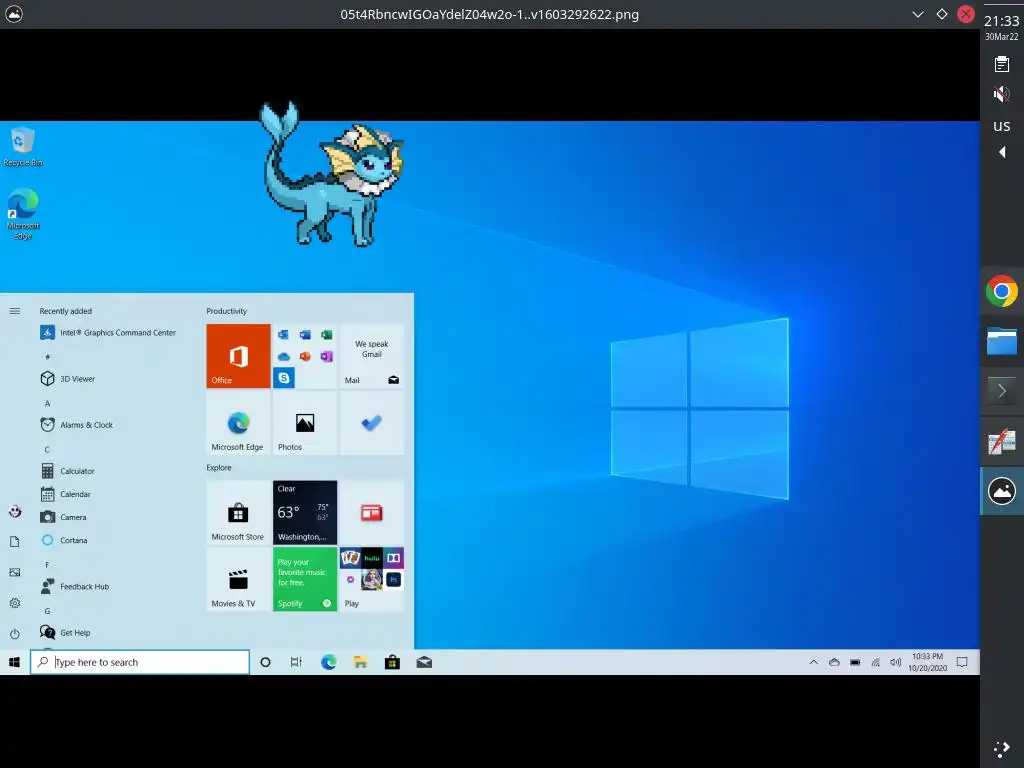
Task: Open the clipboard icon in side panel
Action: point(1002,64)
